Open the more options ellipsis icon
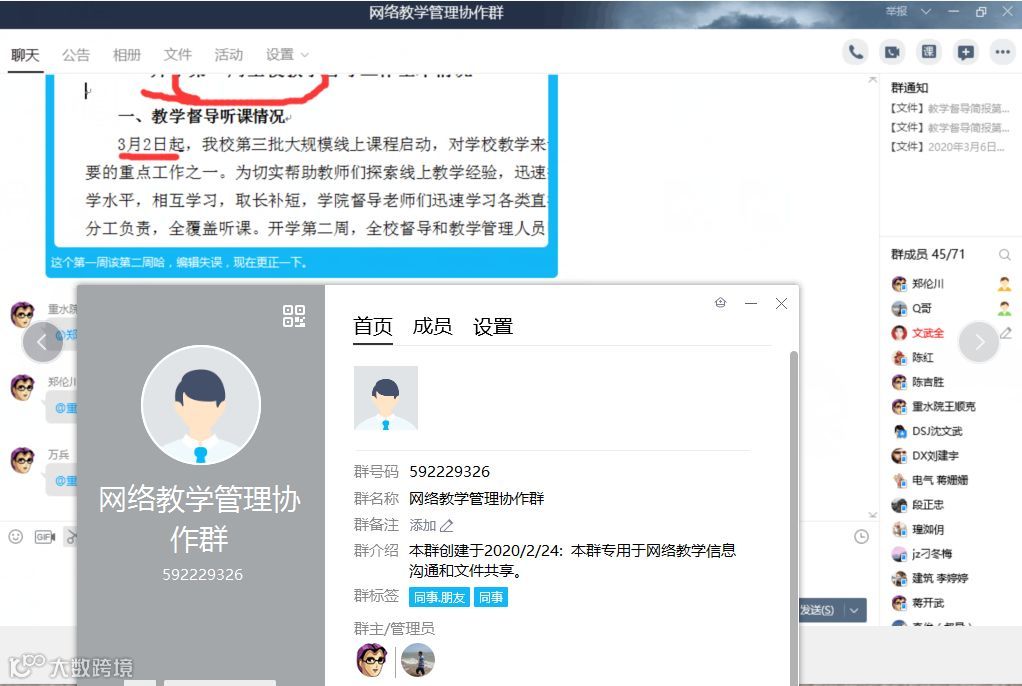Viewport: 1022px width, 686px height. pyautogui.click(x=1002, y=52)
